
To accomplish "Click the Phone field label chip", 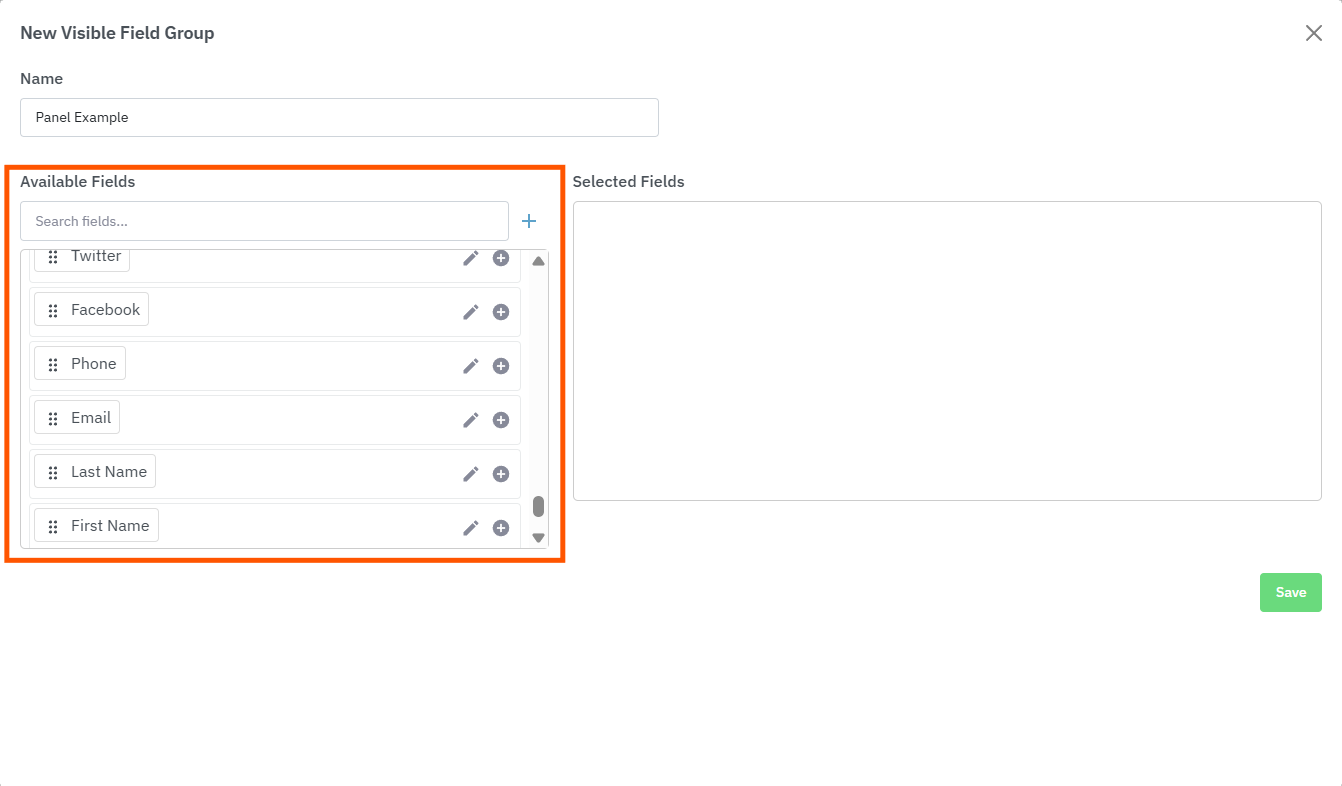I will pyautogui.click(x=93, y=364).
